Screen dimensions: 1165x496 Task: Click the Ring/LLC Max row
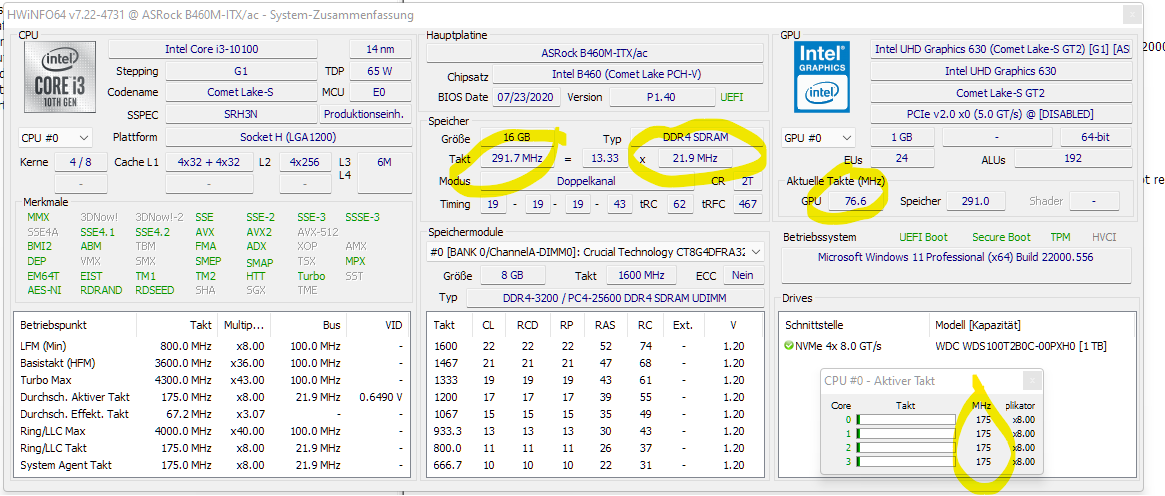pos(212,431)
